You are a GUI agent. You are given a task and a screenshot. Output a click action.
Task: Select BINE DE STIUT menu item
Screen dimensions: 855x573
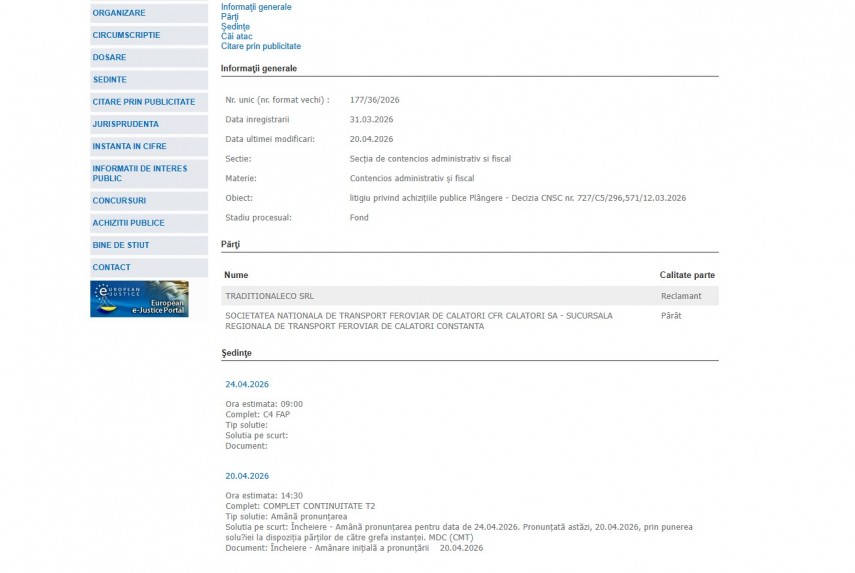click(x=121, y=245)
